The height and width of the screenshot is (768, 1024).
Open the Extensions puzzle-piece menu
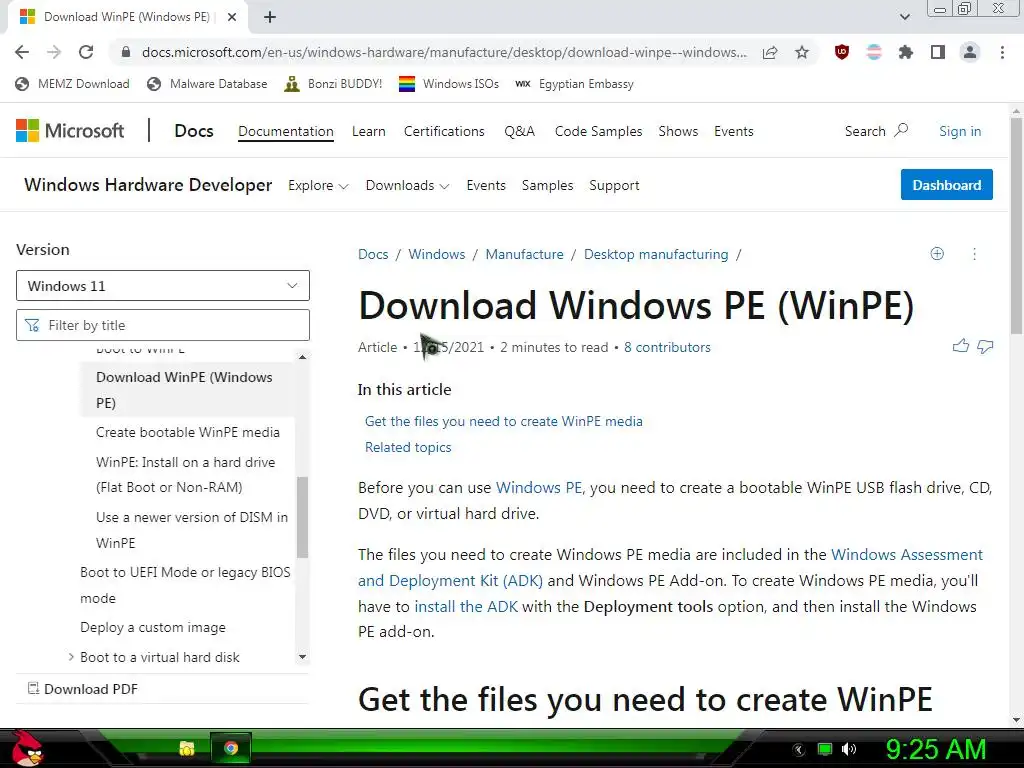coord(905,52)
